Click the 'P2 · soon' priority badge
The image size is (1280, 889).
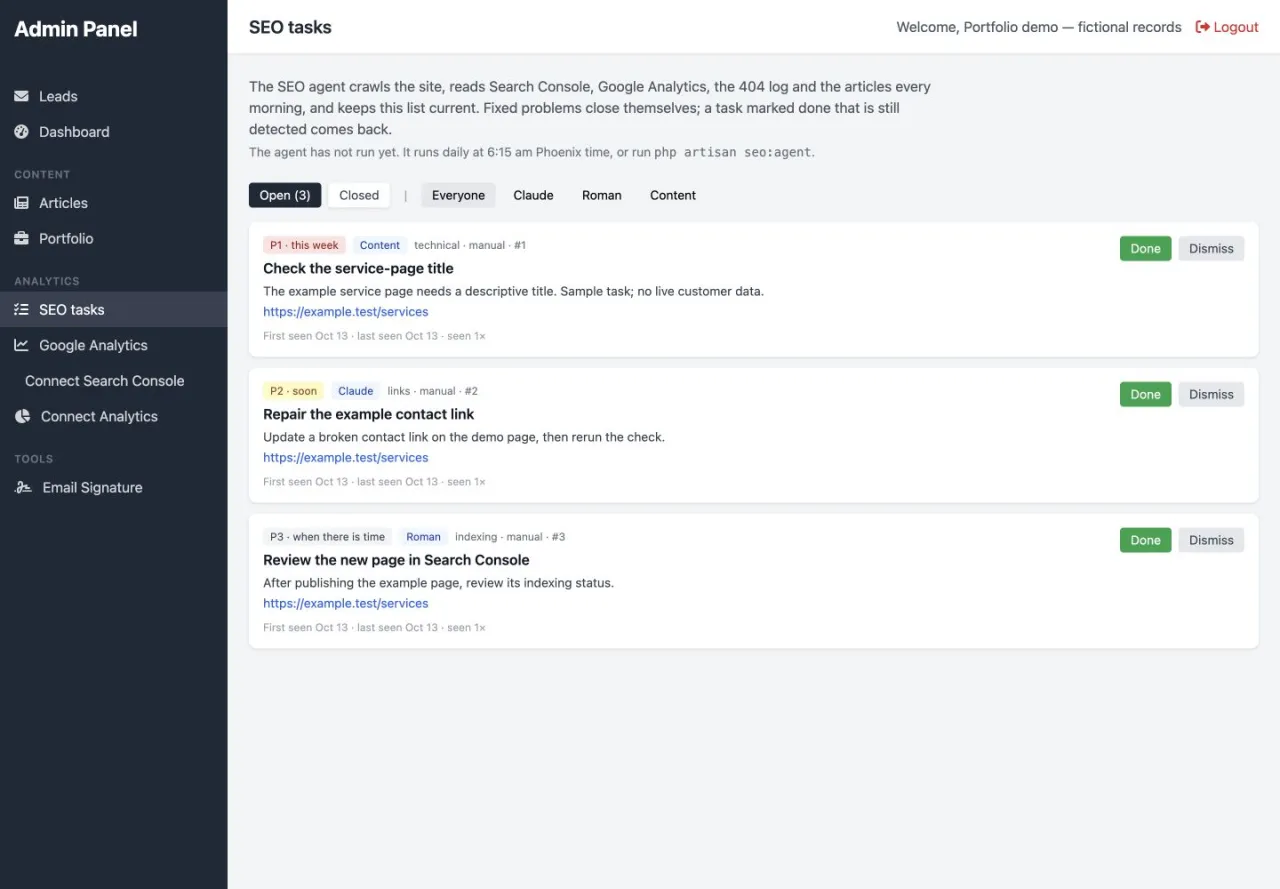tap(293, 391)
